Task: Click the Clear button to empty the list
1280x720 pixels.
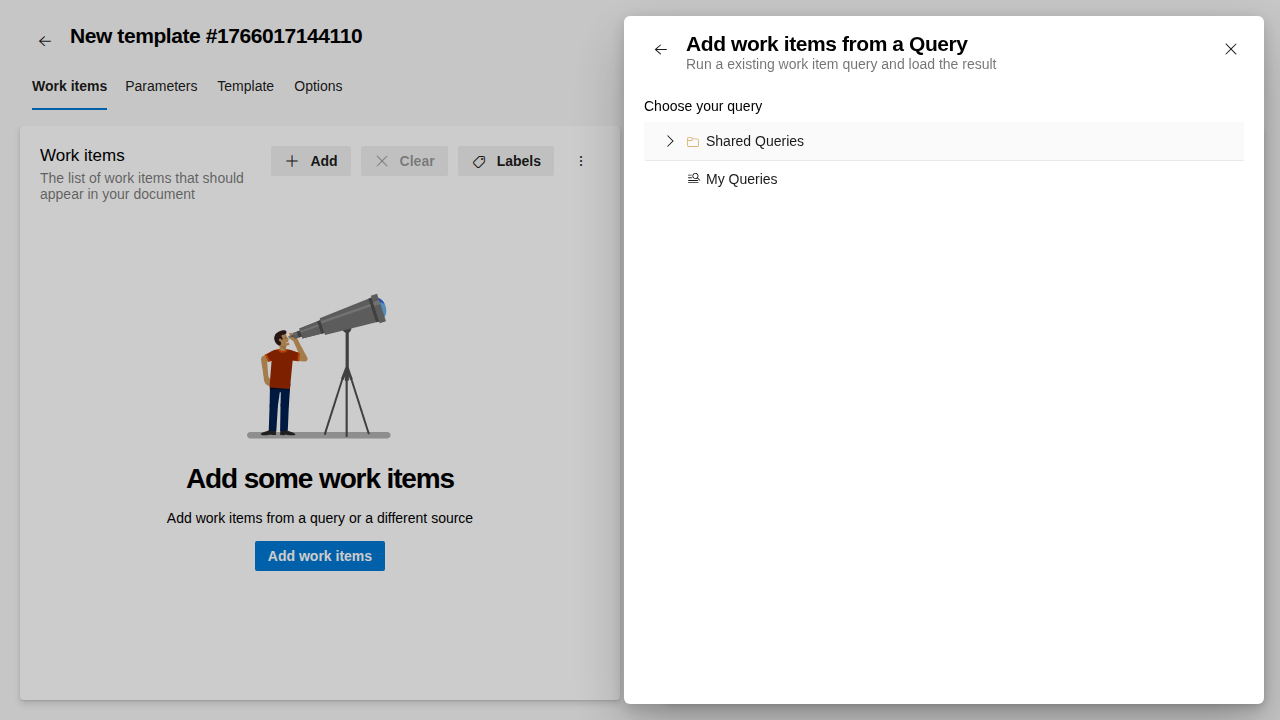Action: tap(404, 161)
